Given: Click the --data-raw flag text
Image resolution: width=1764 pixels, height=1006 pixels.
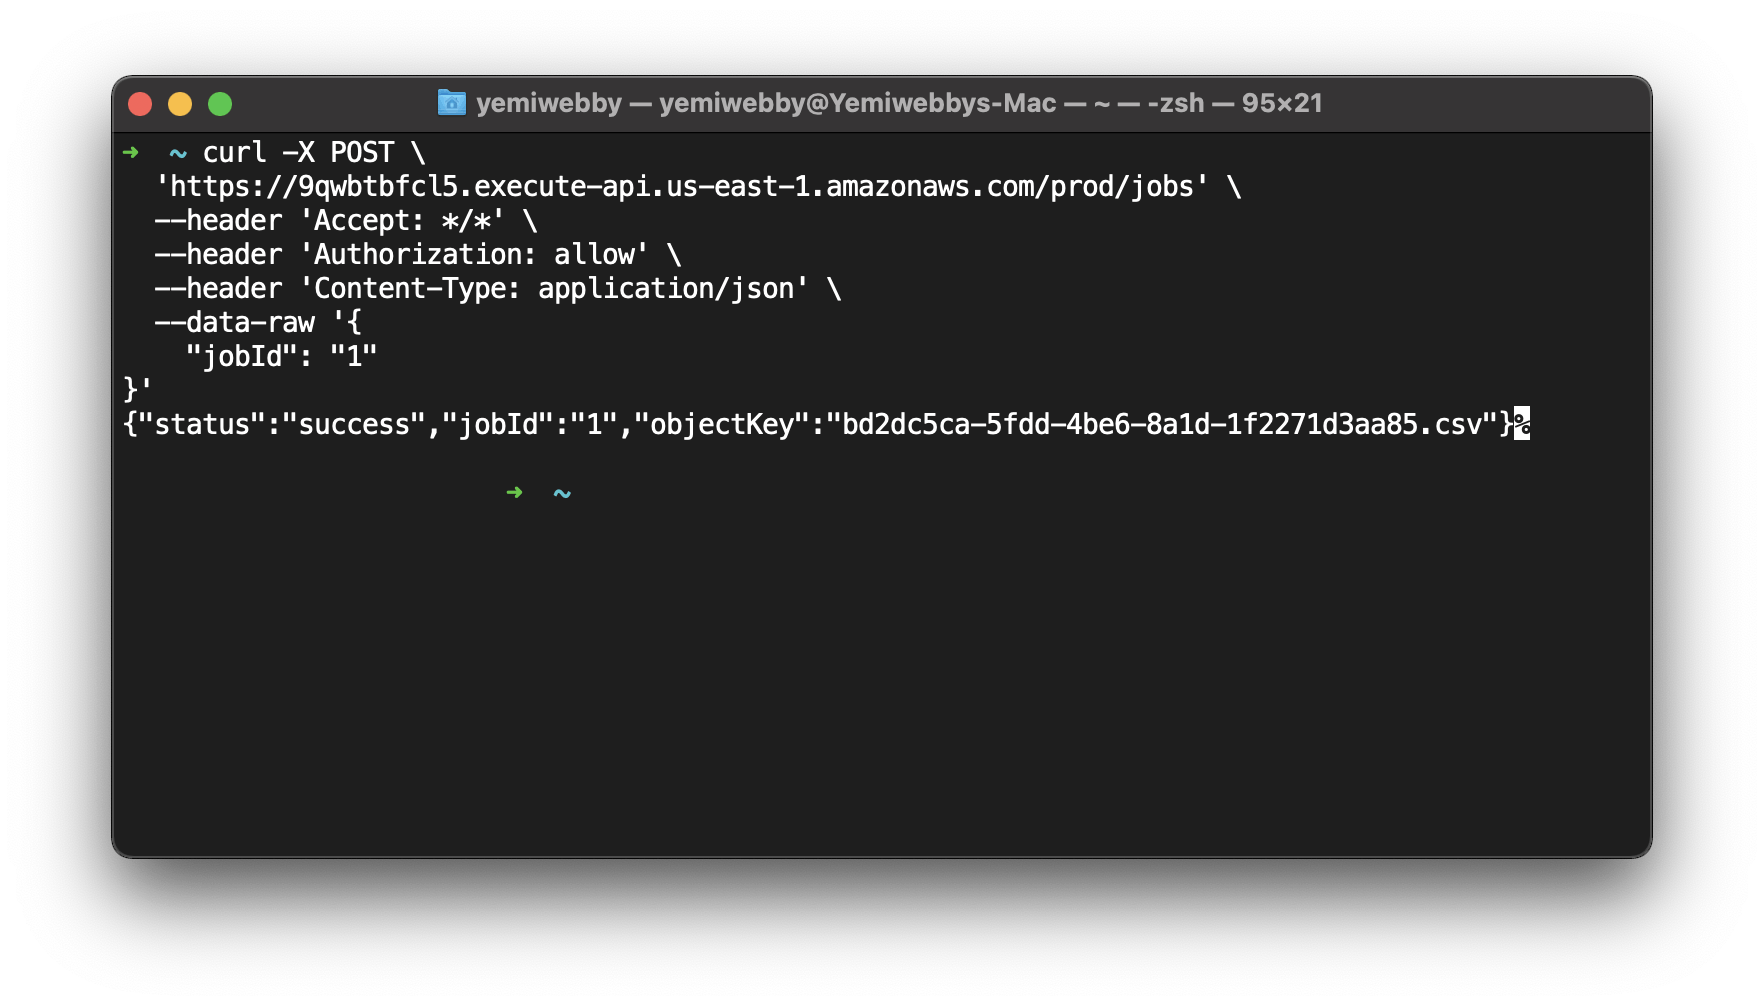Looking at the screenshot, I should 235,321.
